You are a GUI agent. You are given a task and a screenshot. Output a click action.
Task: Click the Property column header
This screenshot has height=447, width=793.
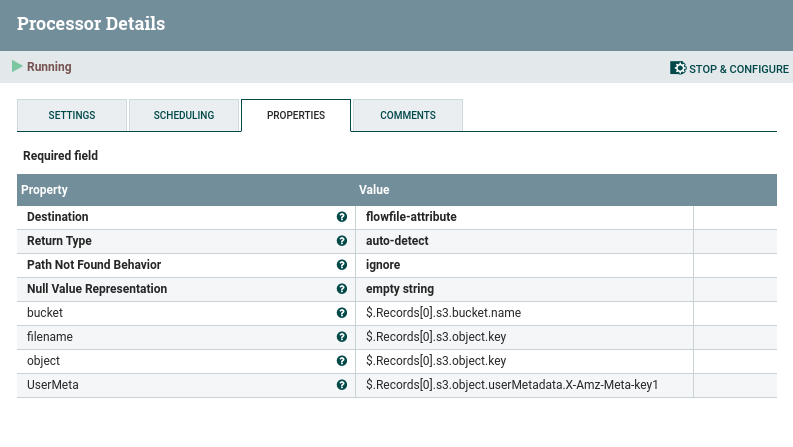[44, 189]
